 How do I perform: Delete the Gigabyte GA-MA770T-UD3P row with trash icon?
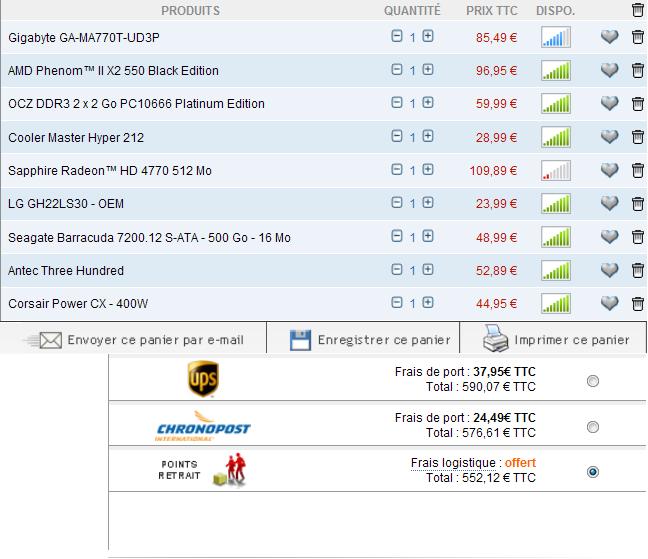pyautogui.click(x=638, y=37)
